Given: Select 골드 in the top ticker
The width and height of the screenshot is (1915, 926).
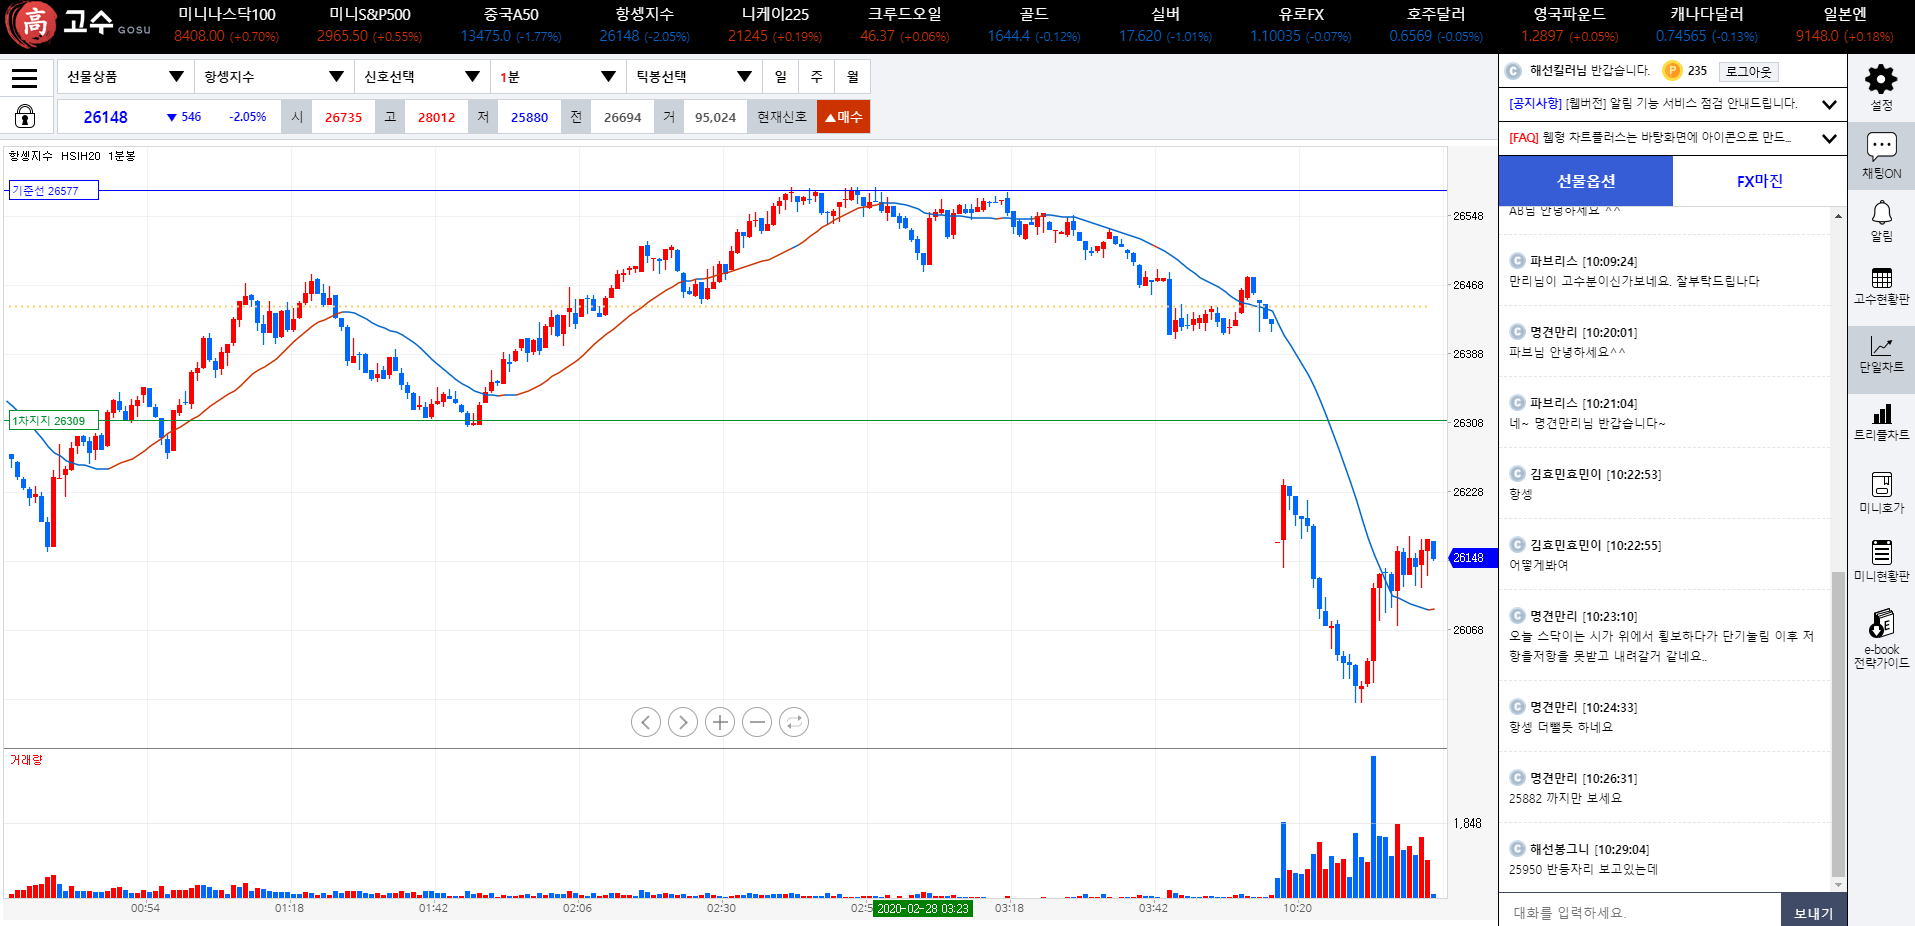Looking at the screenshot, I should point(1034,24).
